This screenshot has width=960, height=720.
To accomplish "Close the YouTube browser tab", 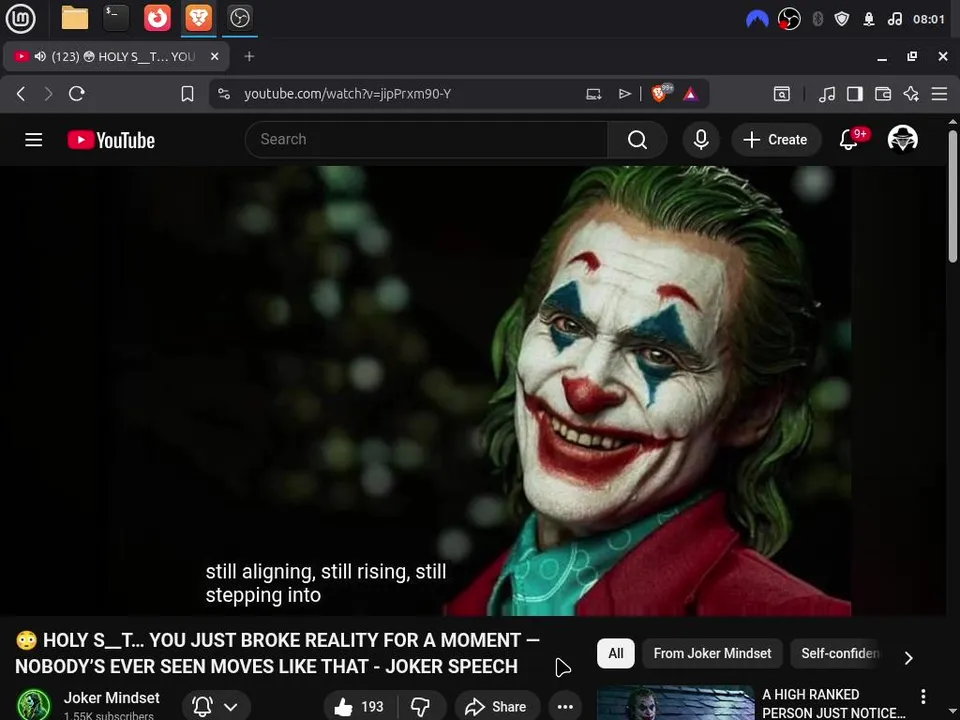I will click(214, 56).
